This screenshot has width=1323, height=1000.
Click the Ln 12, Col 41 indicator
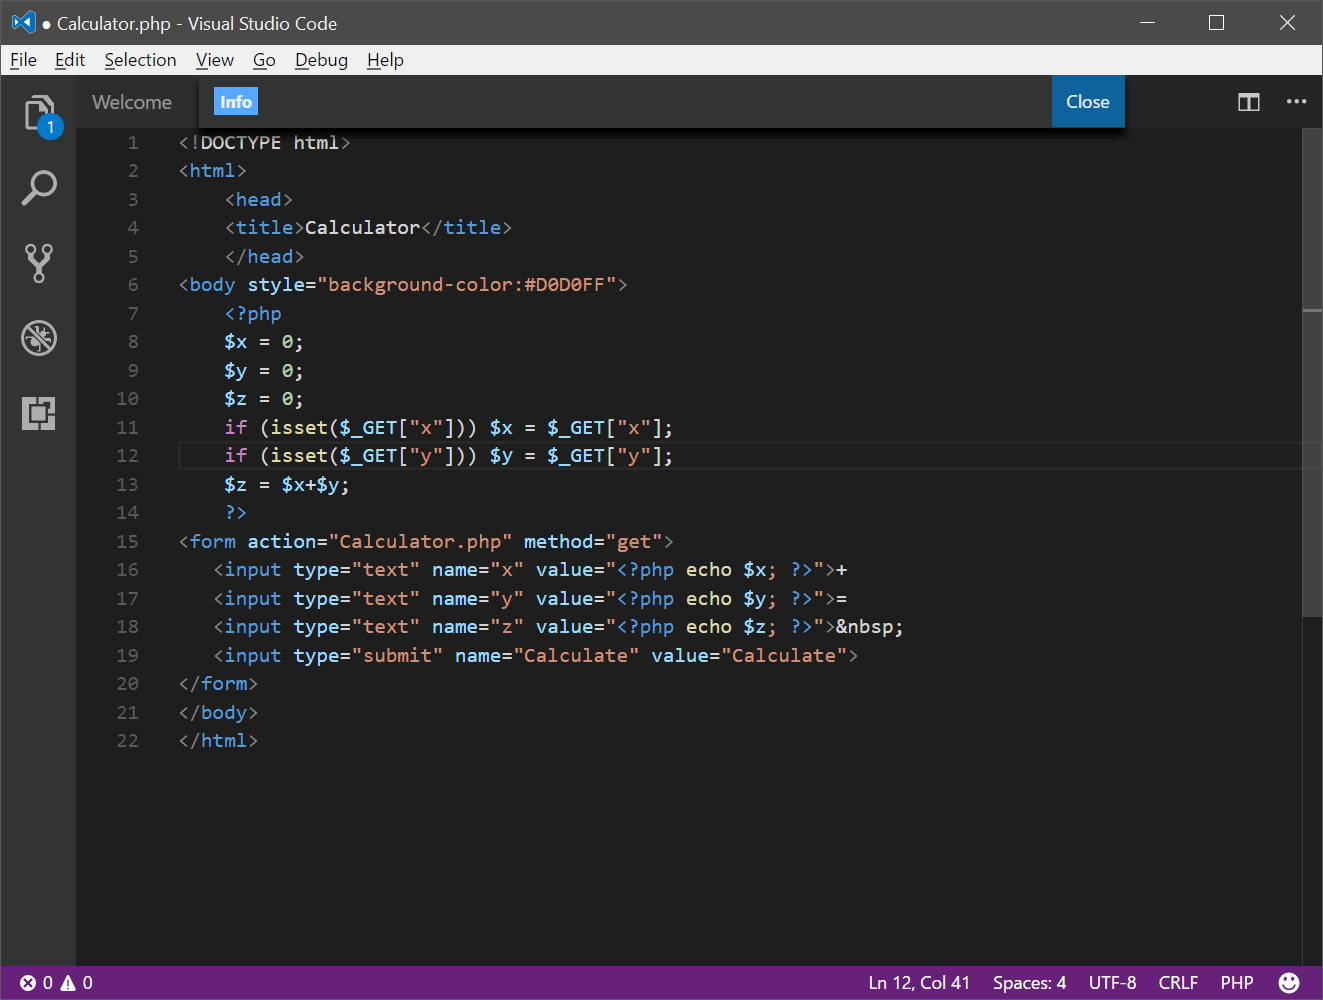(919, 983)
